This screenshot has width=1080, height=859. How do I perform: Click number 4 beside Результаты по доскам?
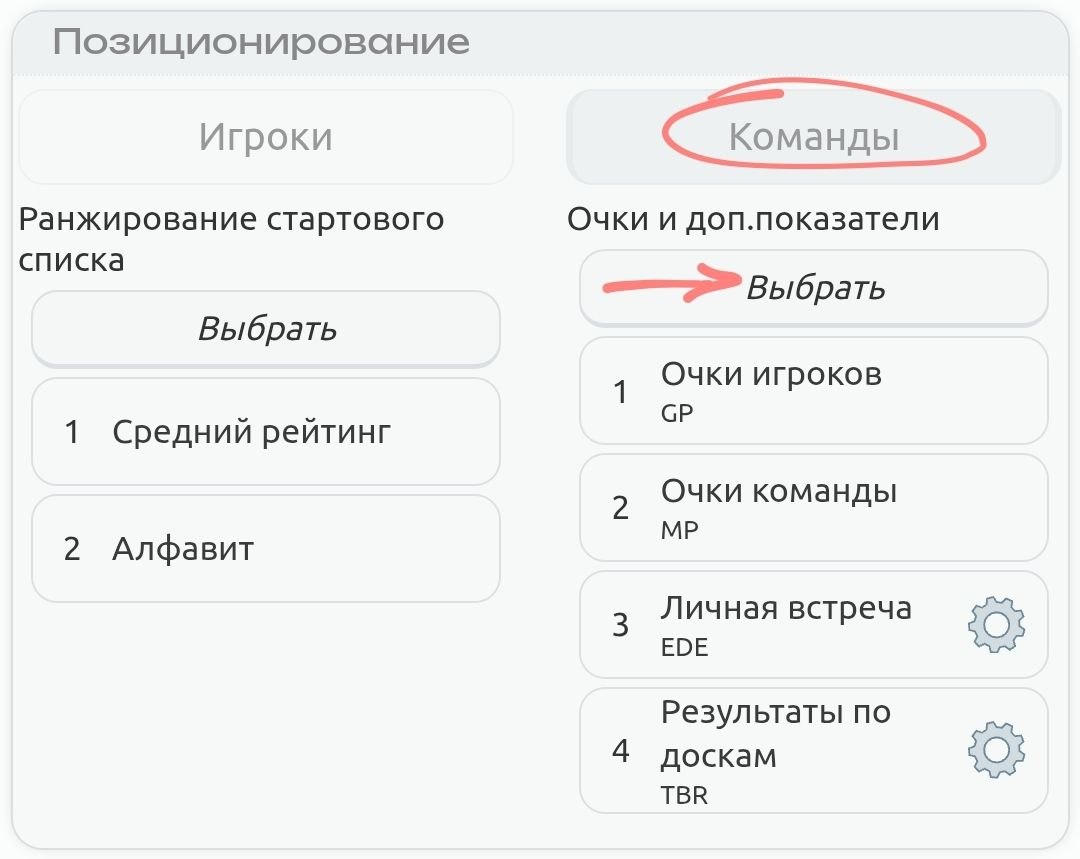tap(621, 751)
